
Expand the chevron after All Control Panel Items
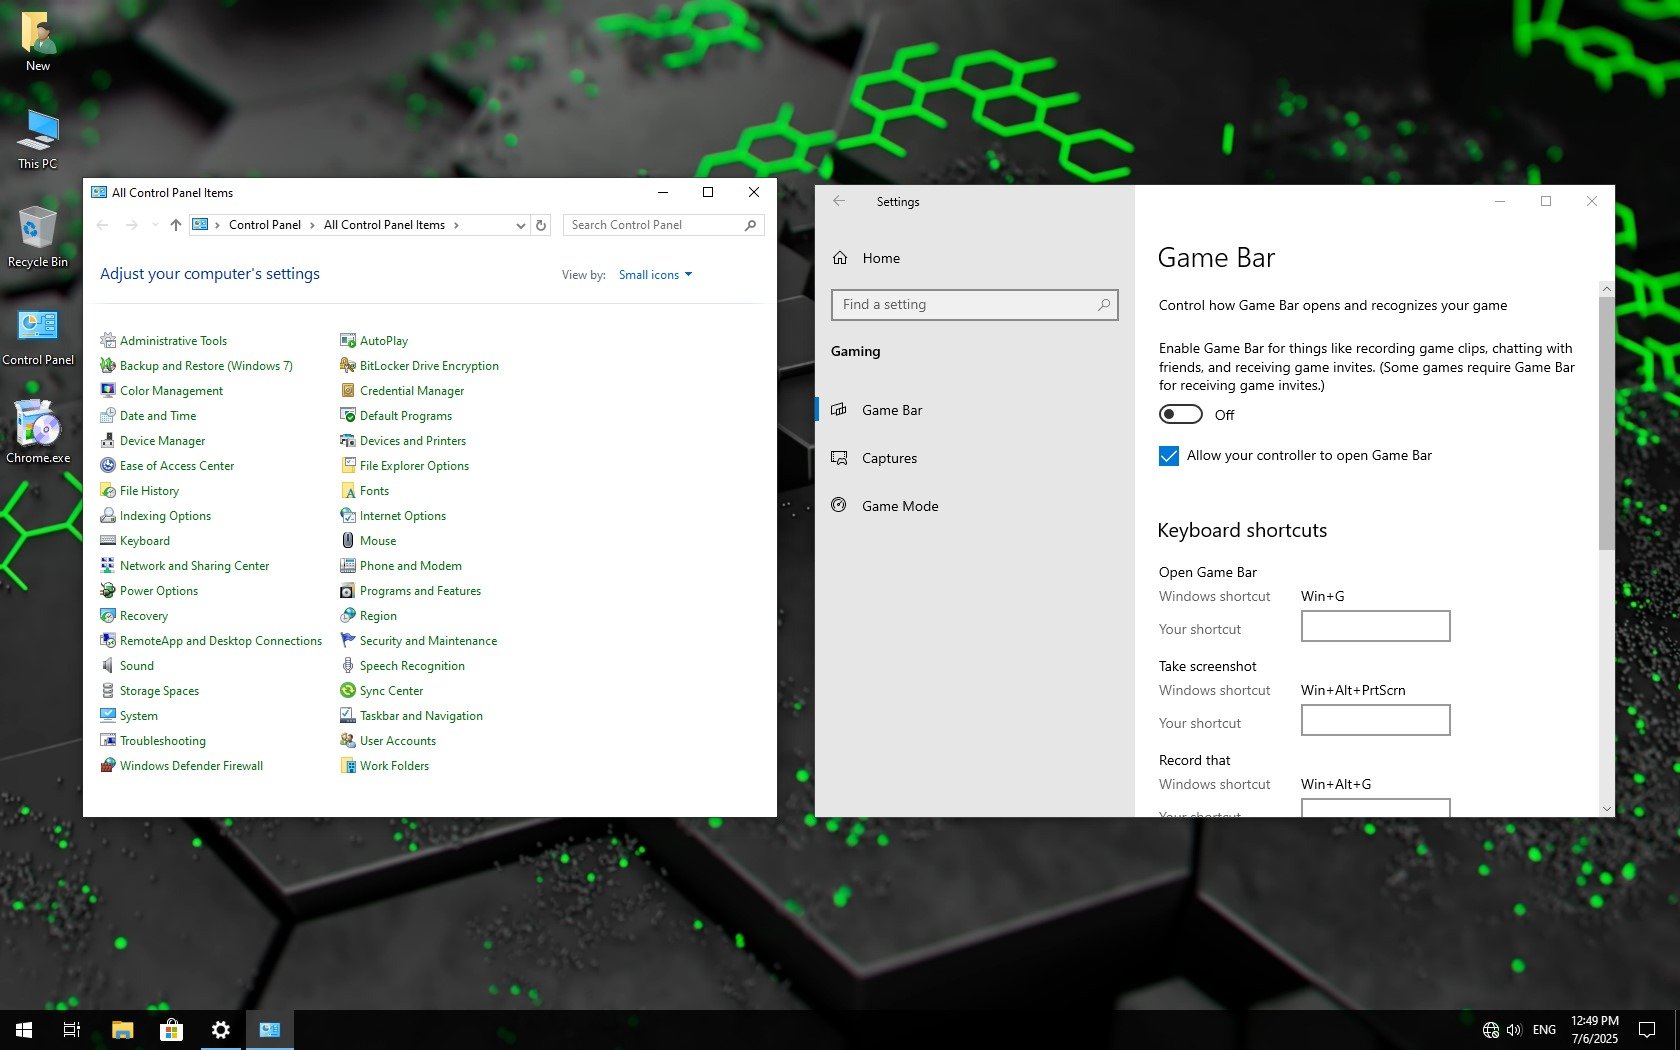click(457, 226)
